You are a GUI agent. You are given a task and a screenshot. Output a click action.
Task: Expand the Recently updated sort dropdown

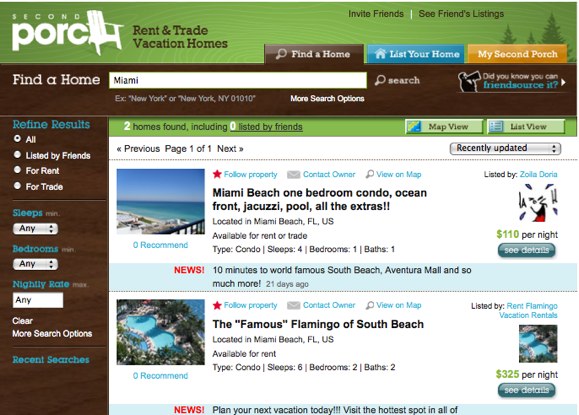click(505, 148)
